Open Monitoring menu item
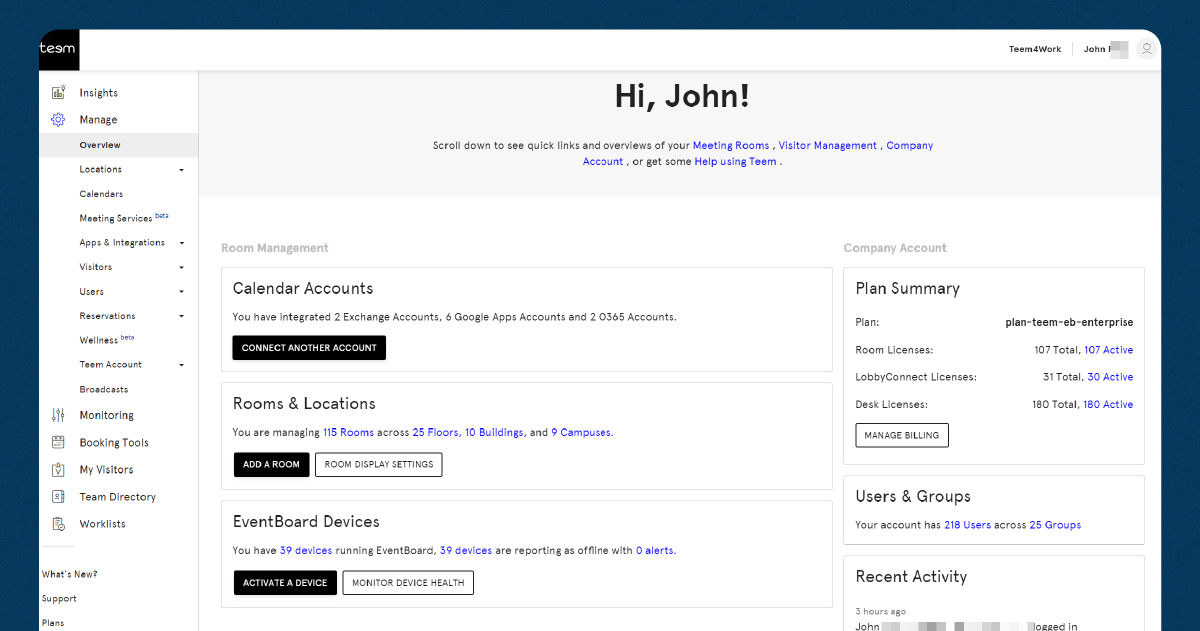 (106, 415)
